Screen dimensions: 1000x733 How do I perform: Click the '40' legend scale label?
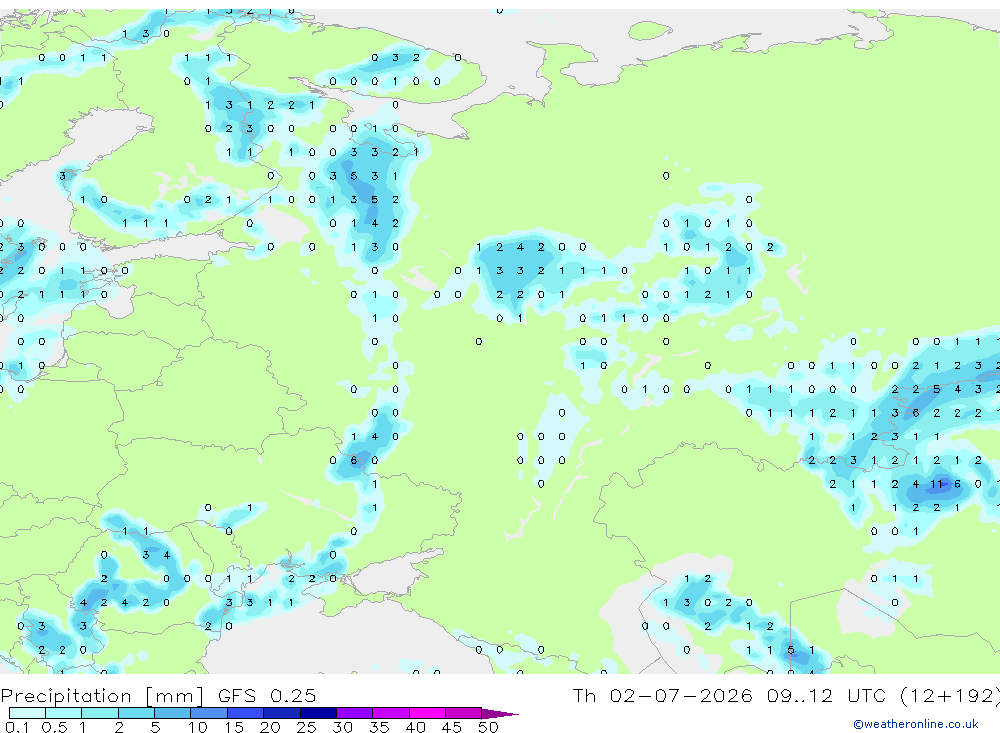(x=415, y=727)
